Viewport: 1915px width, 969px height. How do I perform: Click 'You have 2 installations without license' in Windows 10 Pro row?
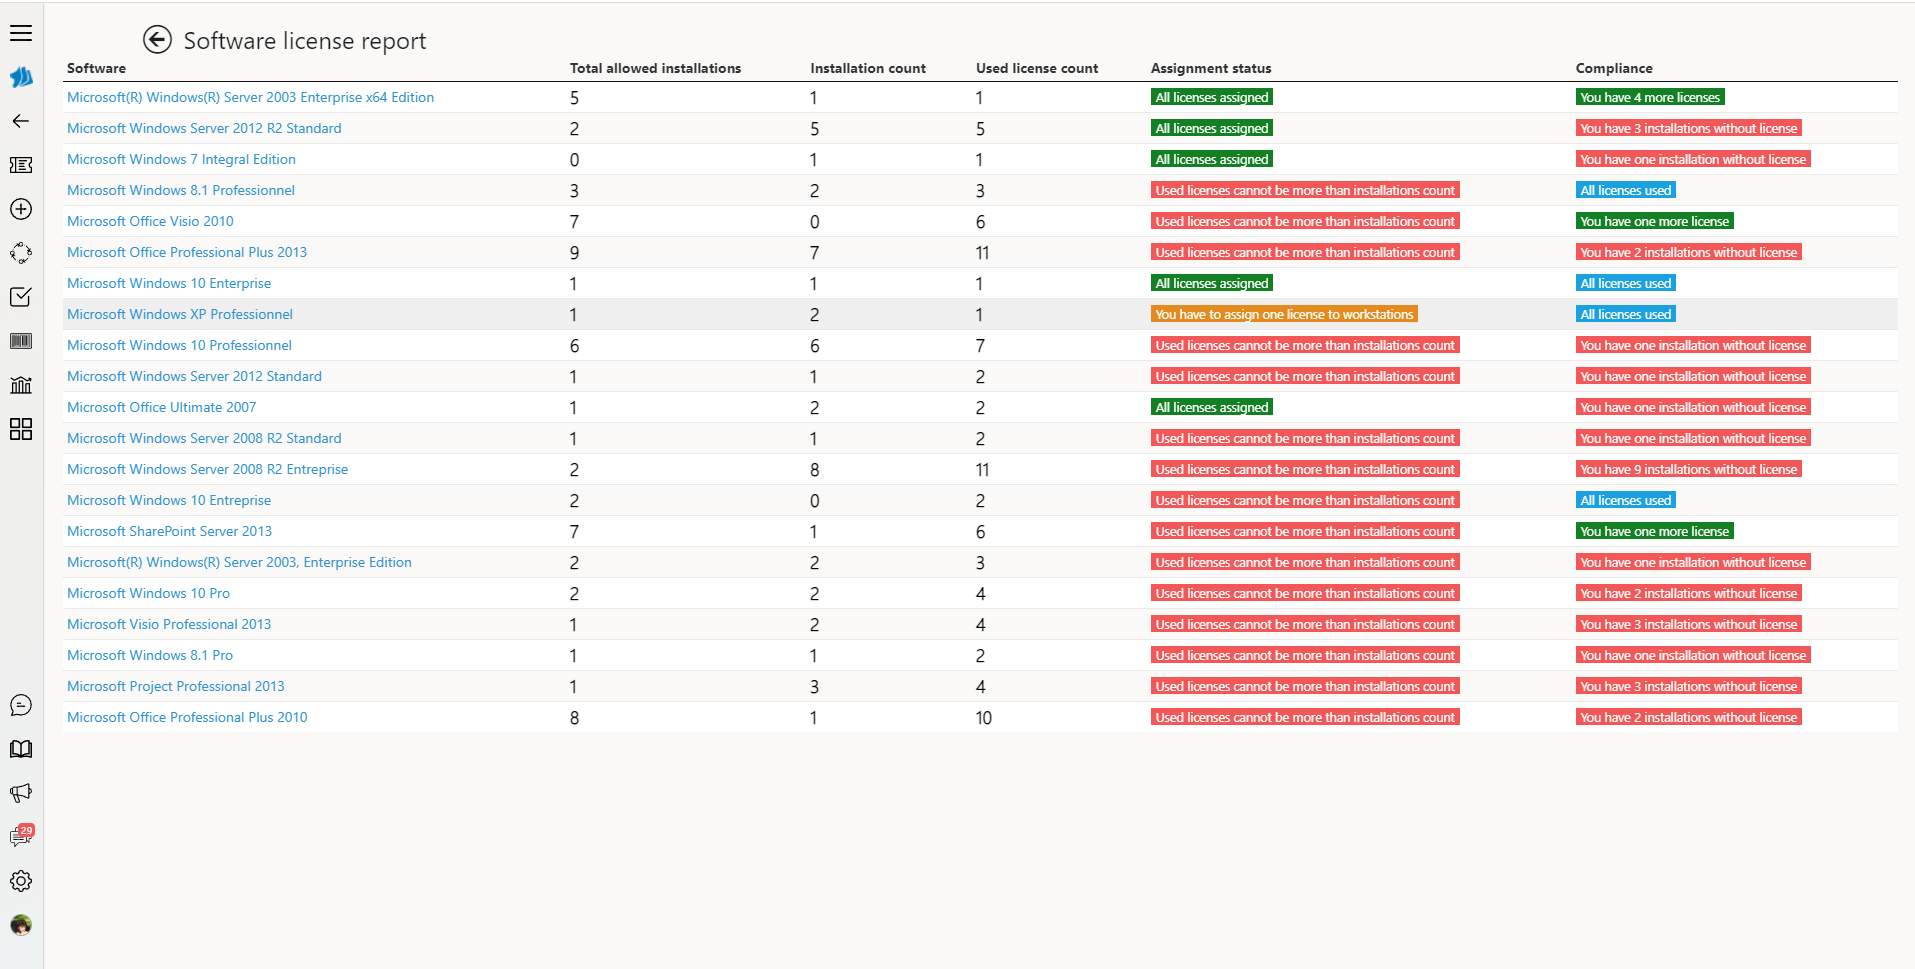[1688, 593]
